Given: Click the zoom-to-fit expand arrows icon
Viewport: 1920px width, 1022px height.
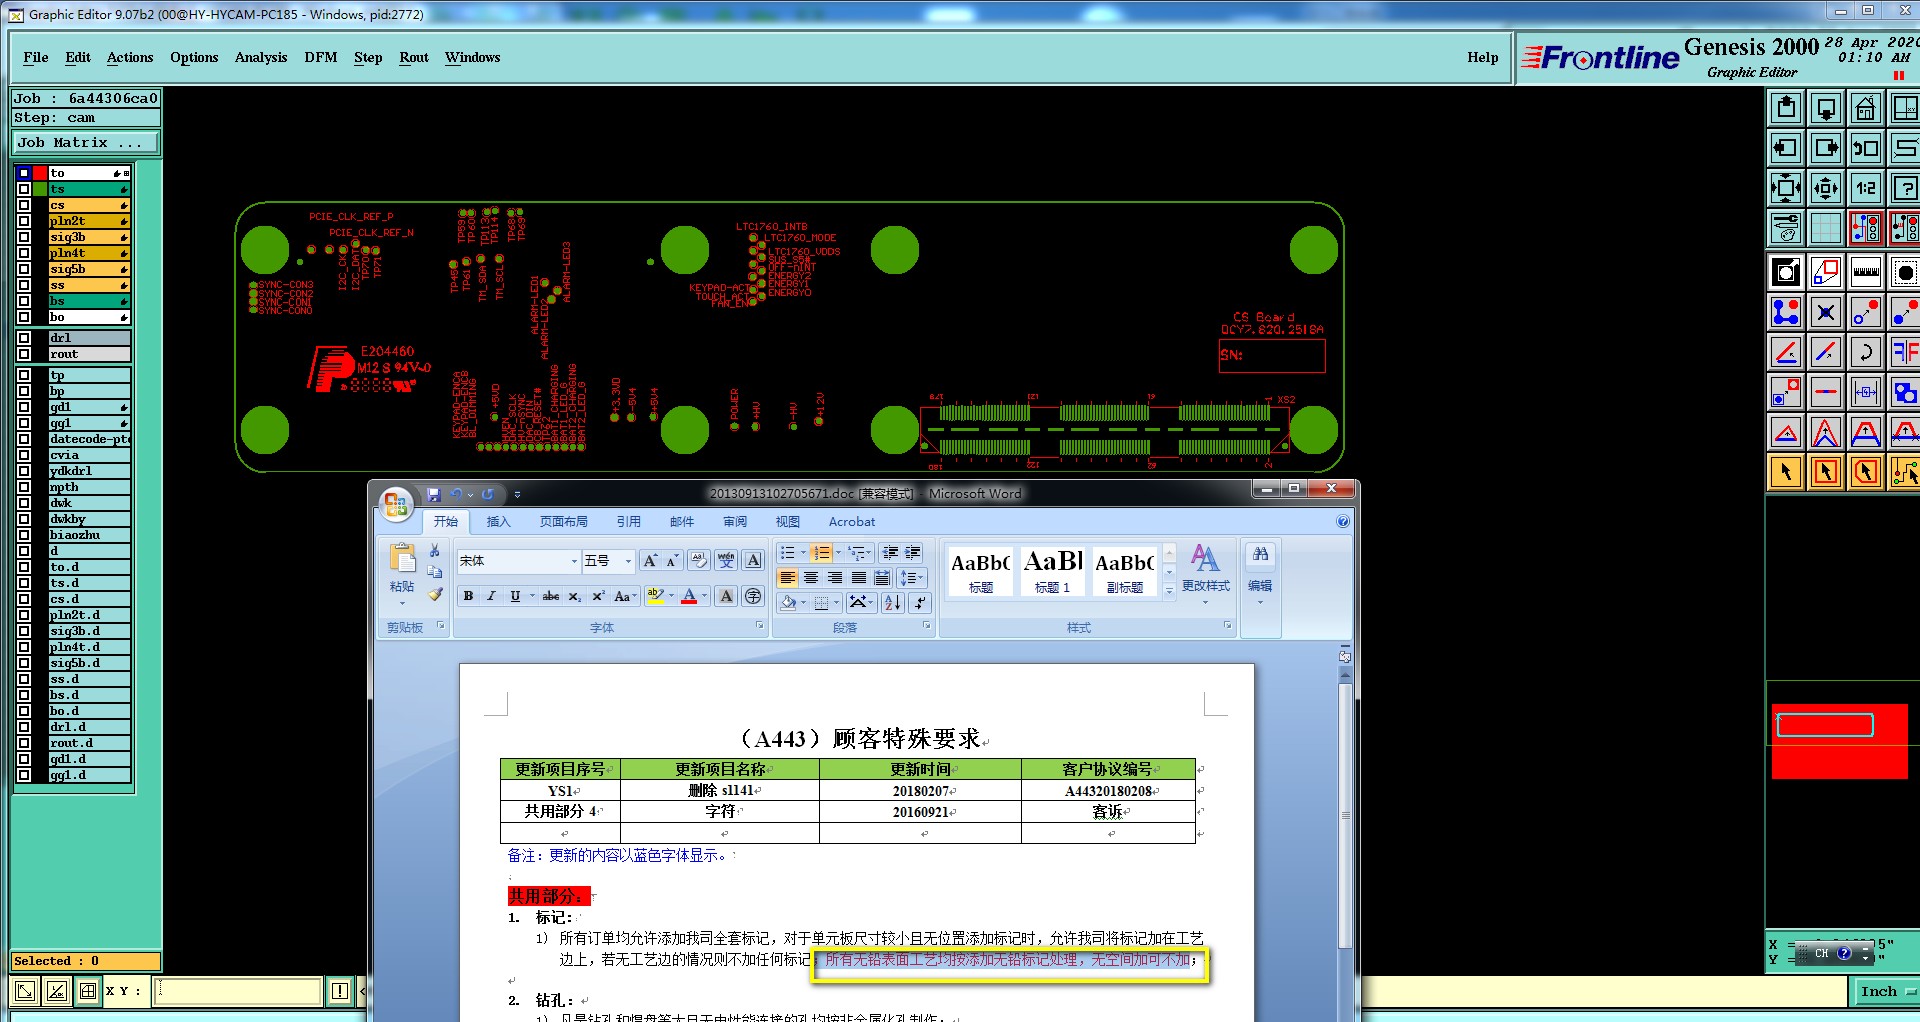Looking at the screenshot, I should [1786, 188].
